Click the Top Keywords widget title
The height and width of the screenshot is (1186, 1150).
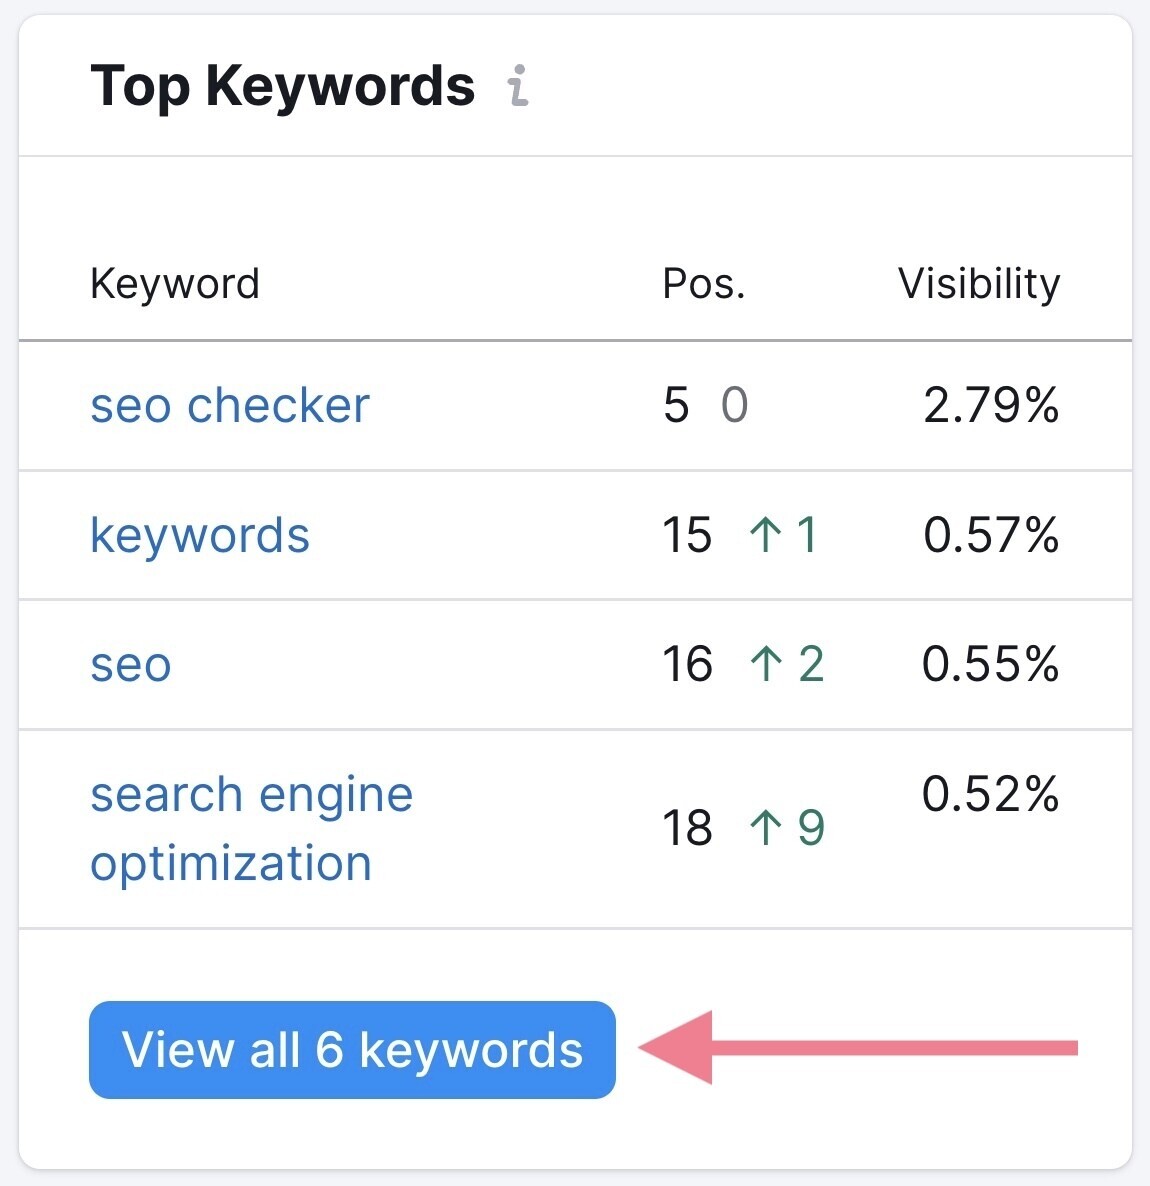[282, 86]
